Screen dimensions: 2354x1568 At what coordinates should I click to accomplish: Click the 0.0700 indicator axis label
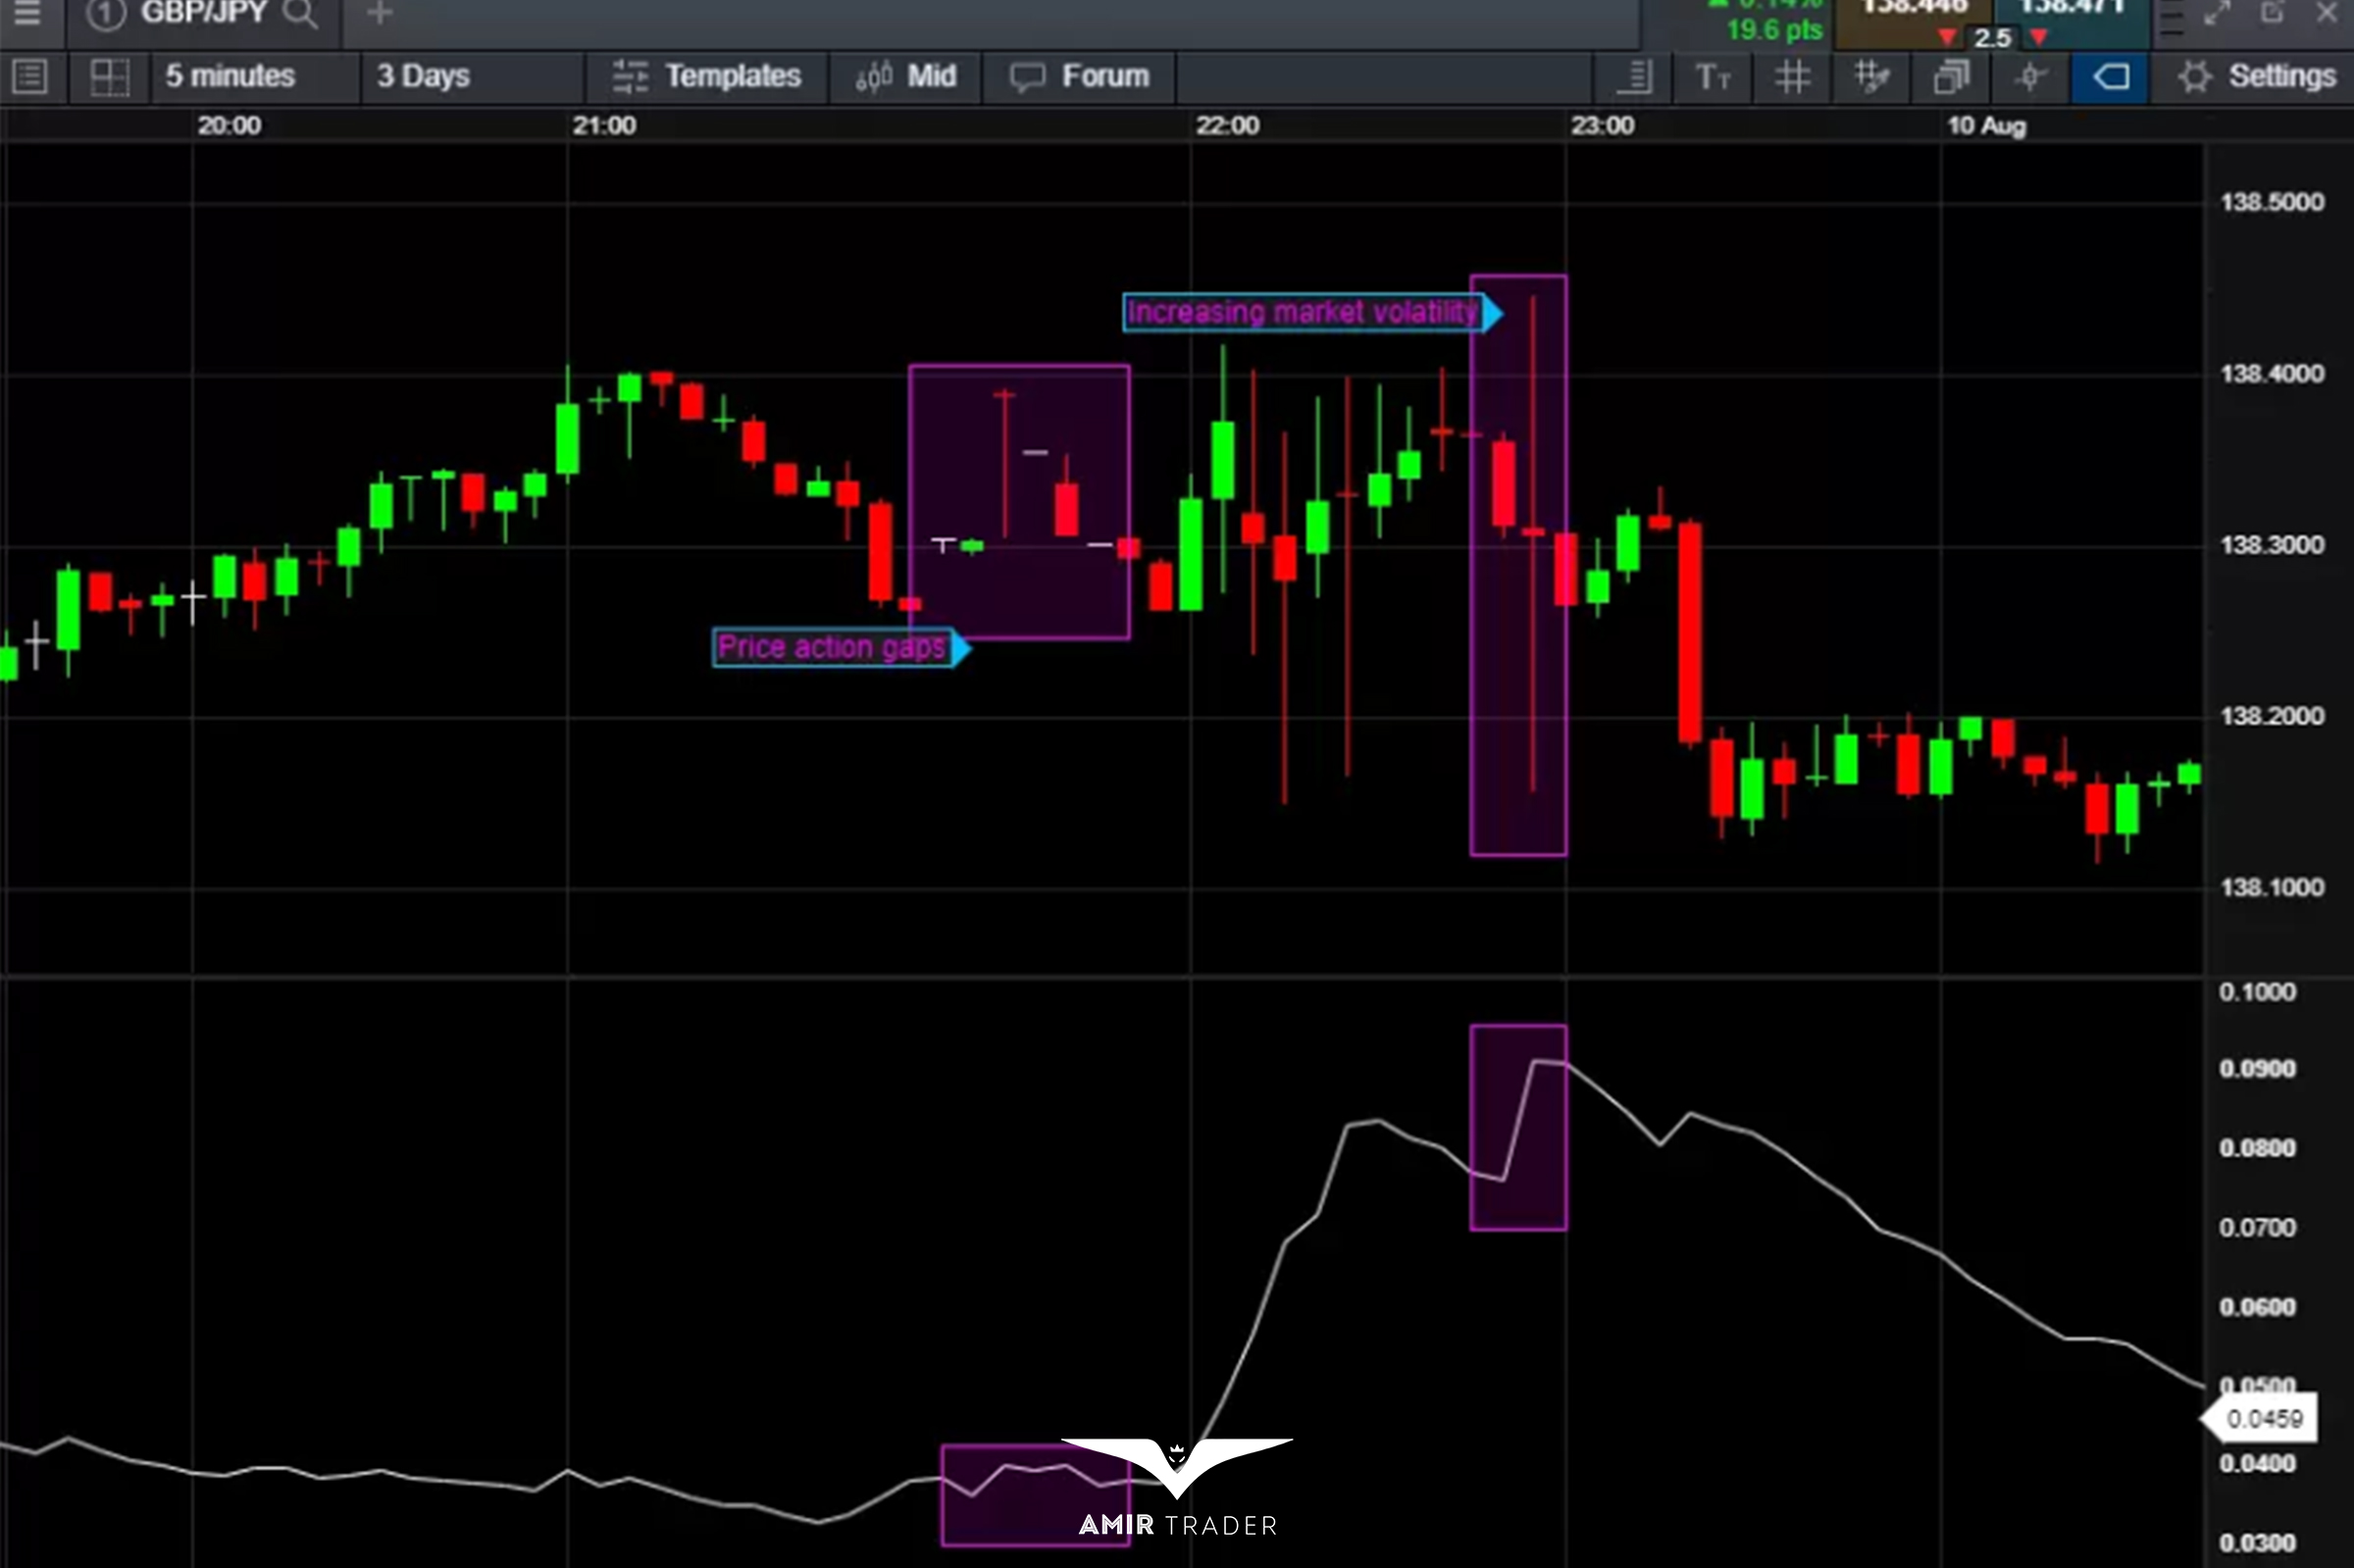tap(2258, 1228)
